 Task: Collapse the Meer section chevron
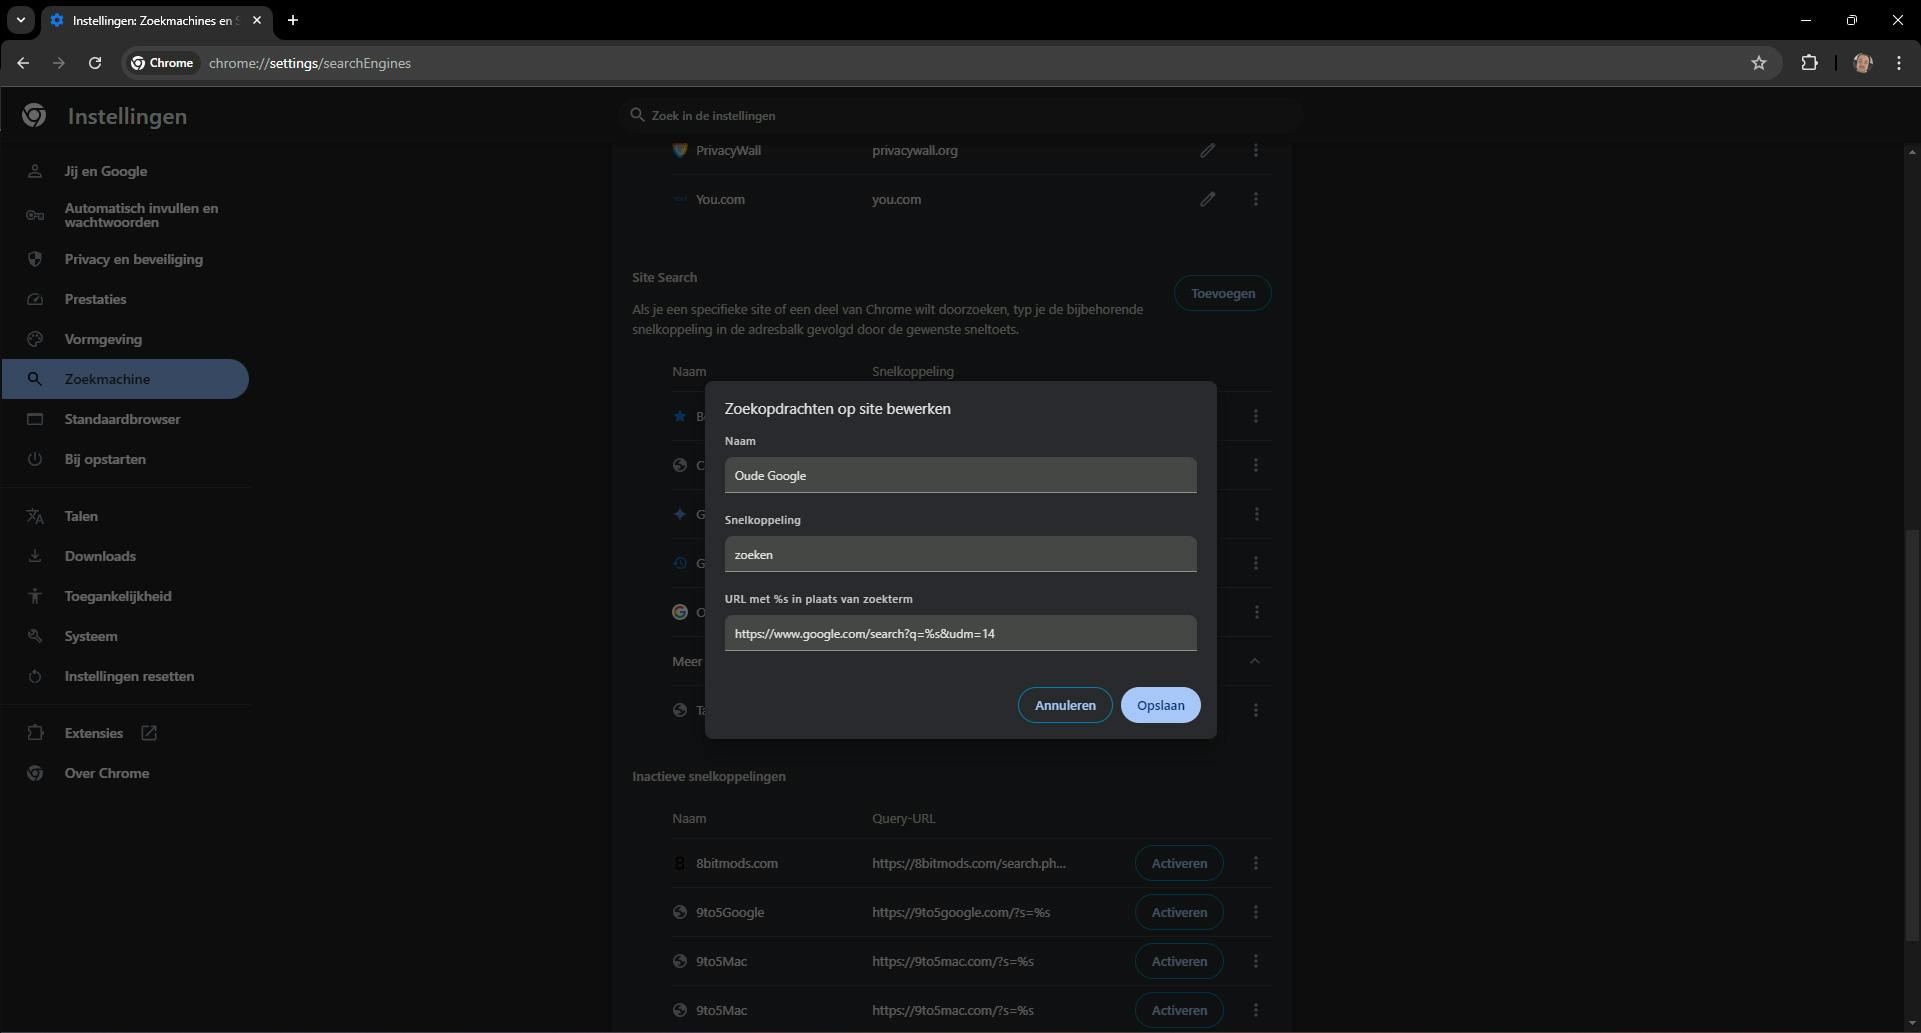[1254, 661]
